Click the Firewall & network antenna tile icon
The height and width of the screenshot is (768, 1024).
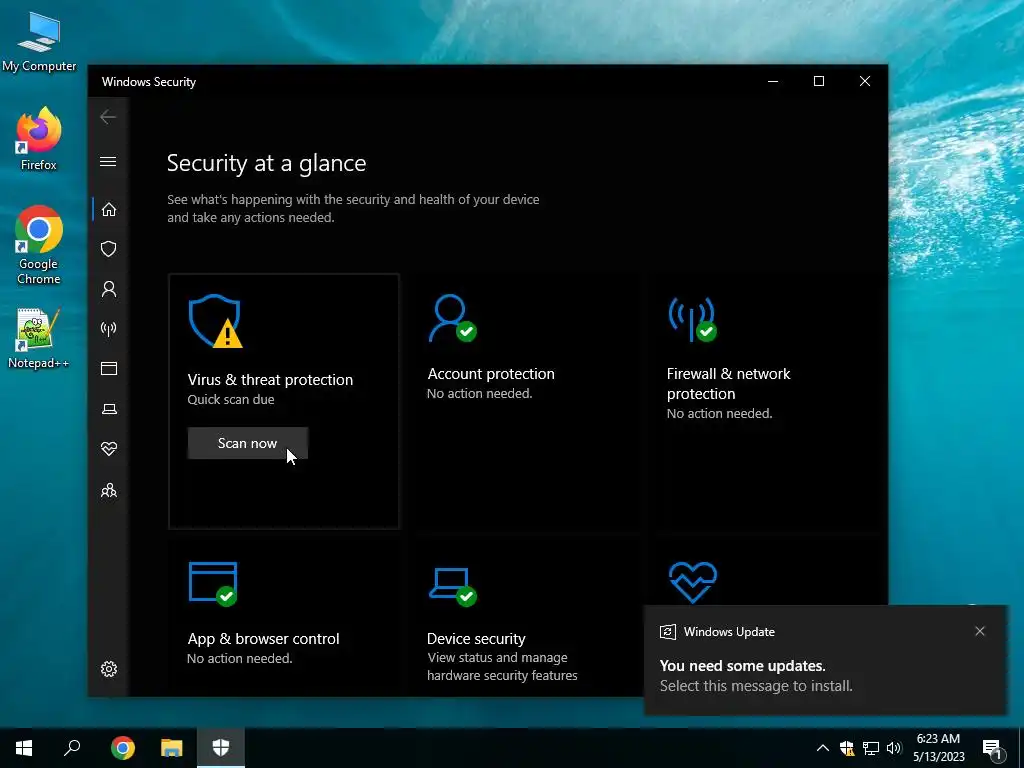coord(692,319)
